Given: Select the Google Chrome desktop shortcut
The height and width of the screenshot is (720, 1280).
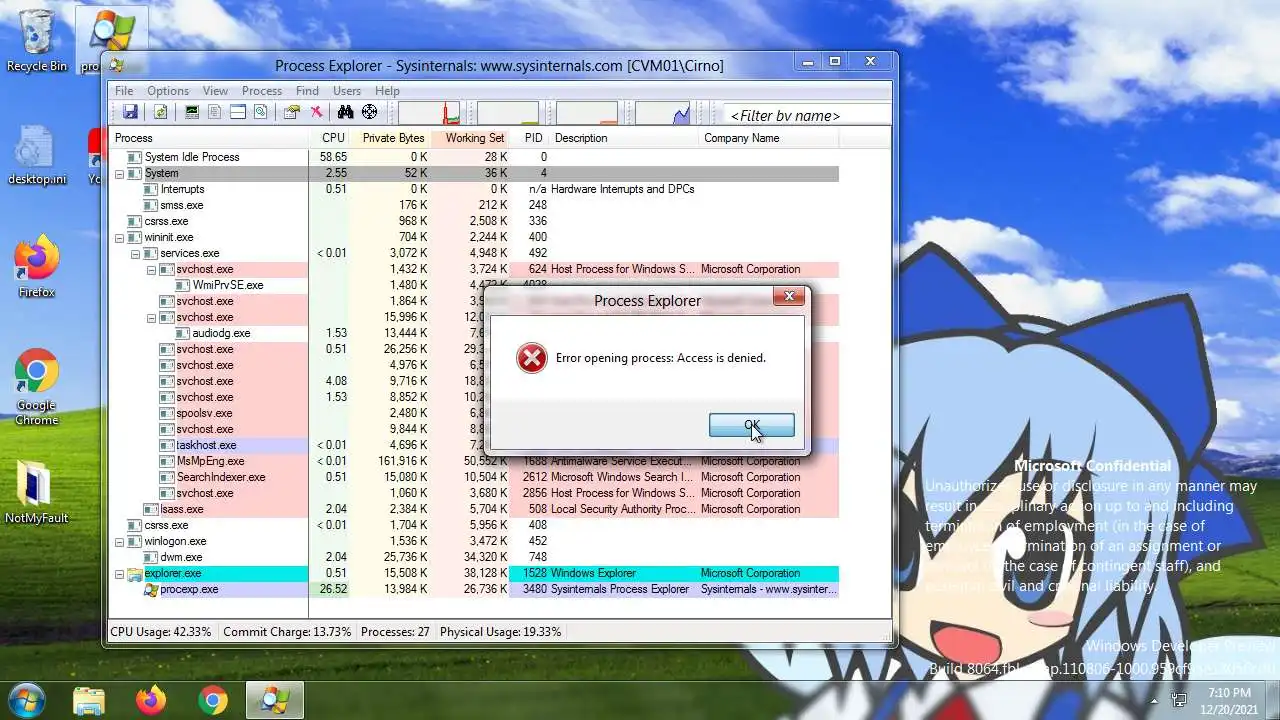Looking at the screenshot, I should (37, 387).
